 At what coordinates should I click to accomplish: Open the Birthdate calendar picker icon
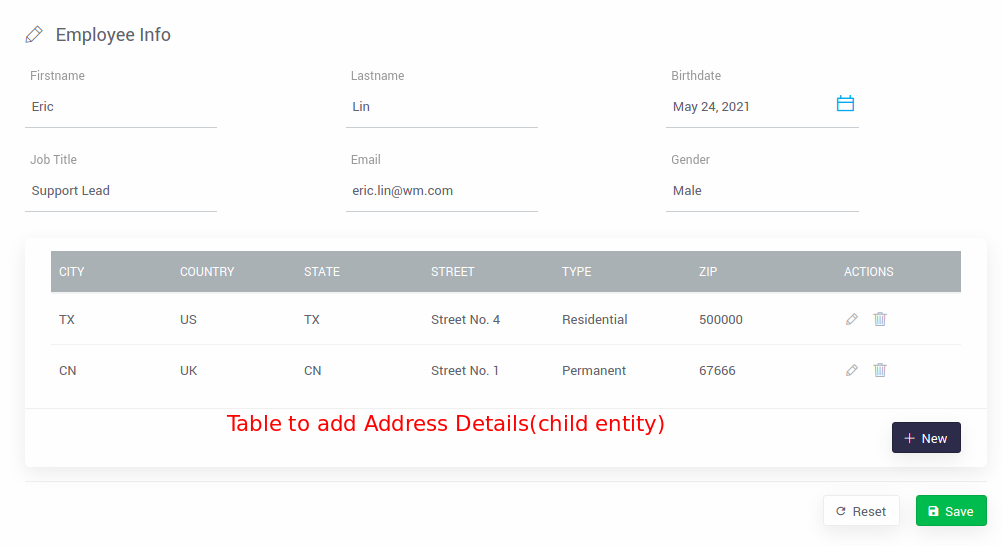845,104
